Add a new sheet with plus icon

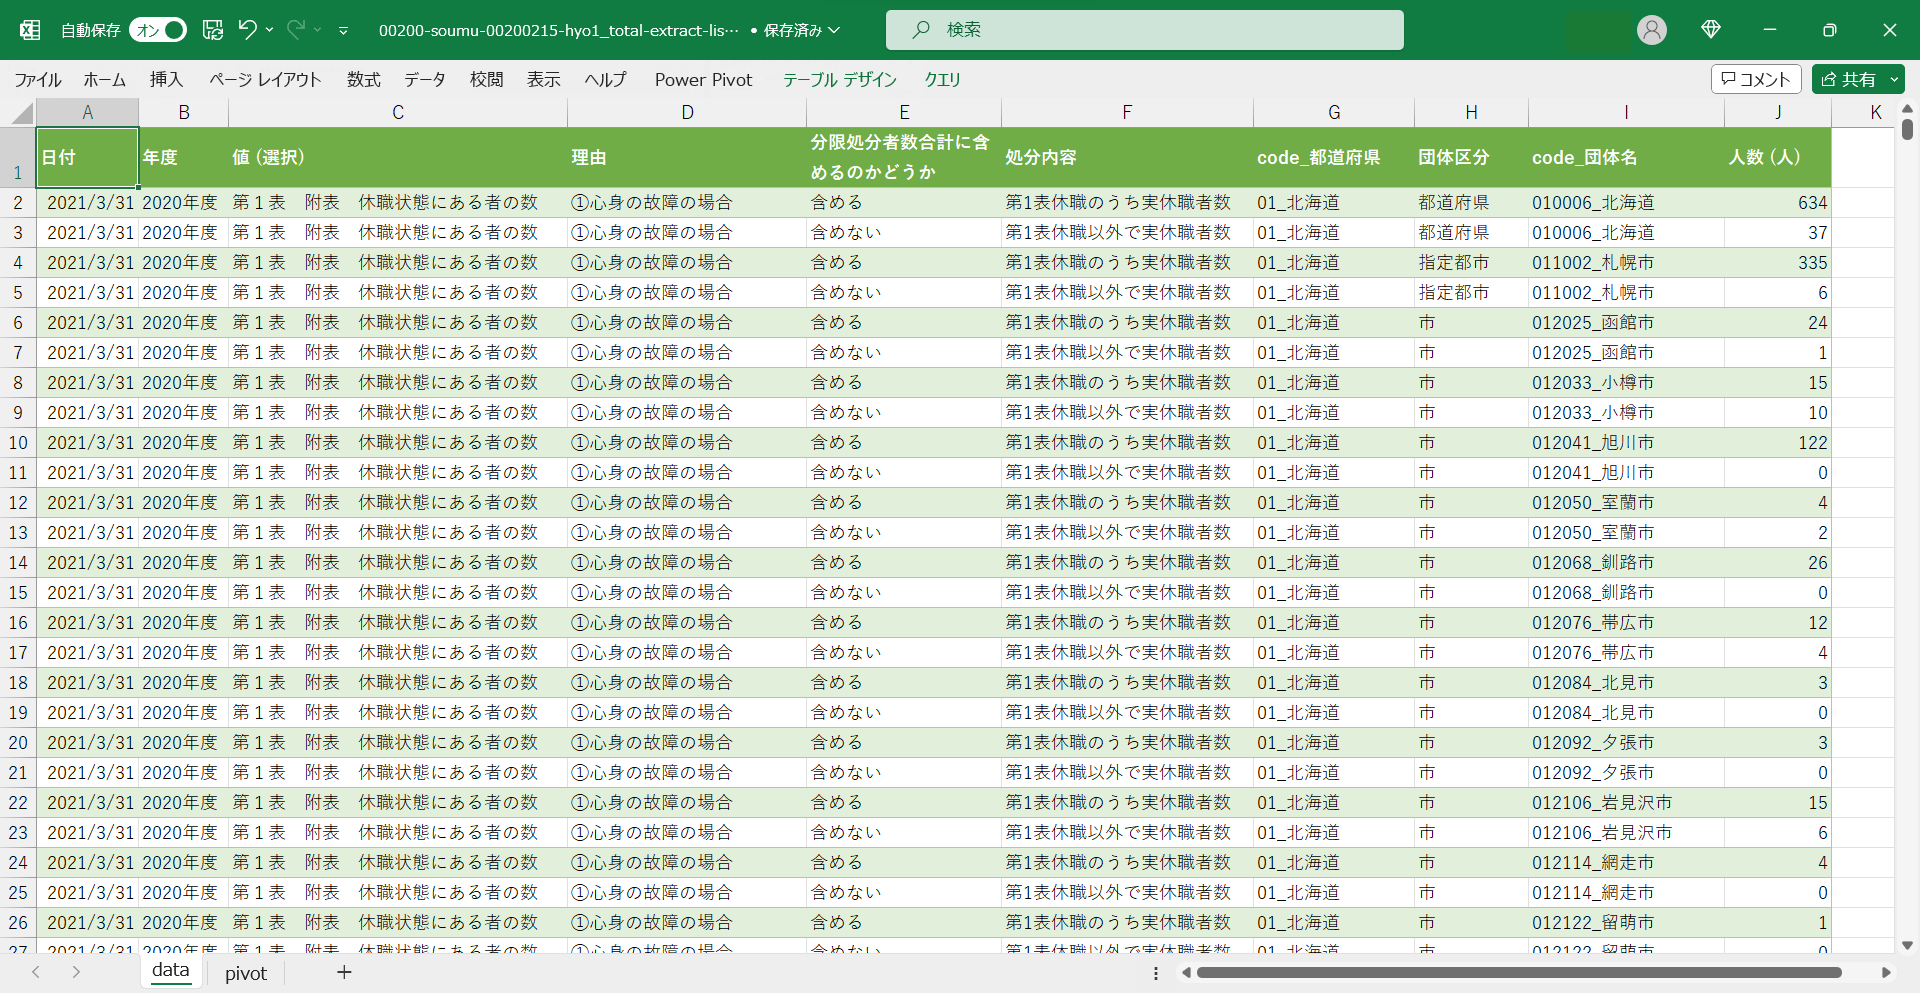[344, 972]
